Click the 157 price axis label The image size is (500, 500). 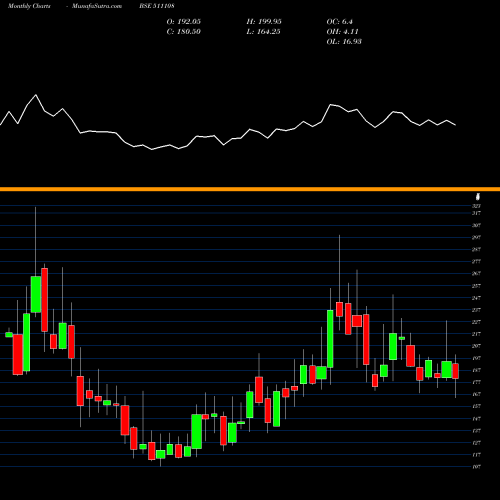click(476, 406)
